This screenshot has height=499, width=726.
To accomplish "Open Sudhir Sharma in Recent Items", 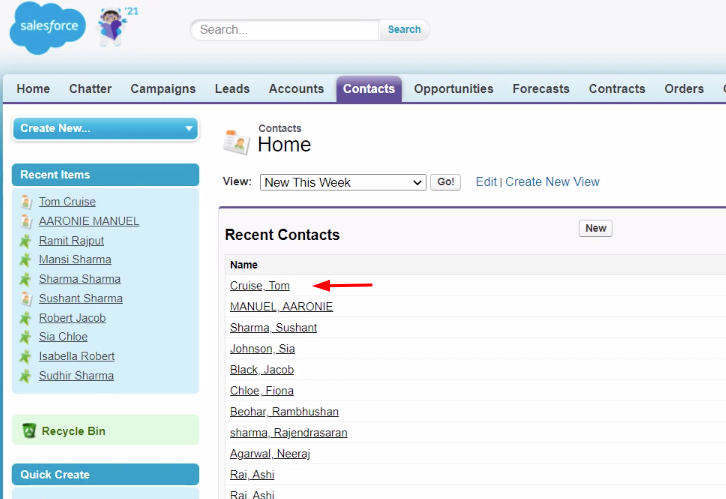I will point(76,376).
